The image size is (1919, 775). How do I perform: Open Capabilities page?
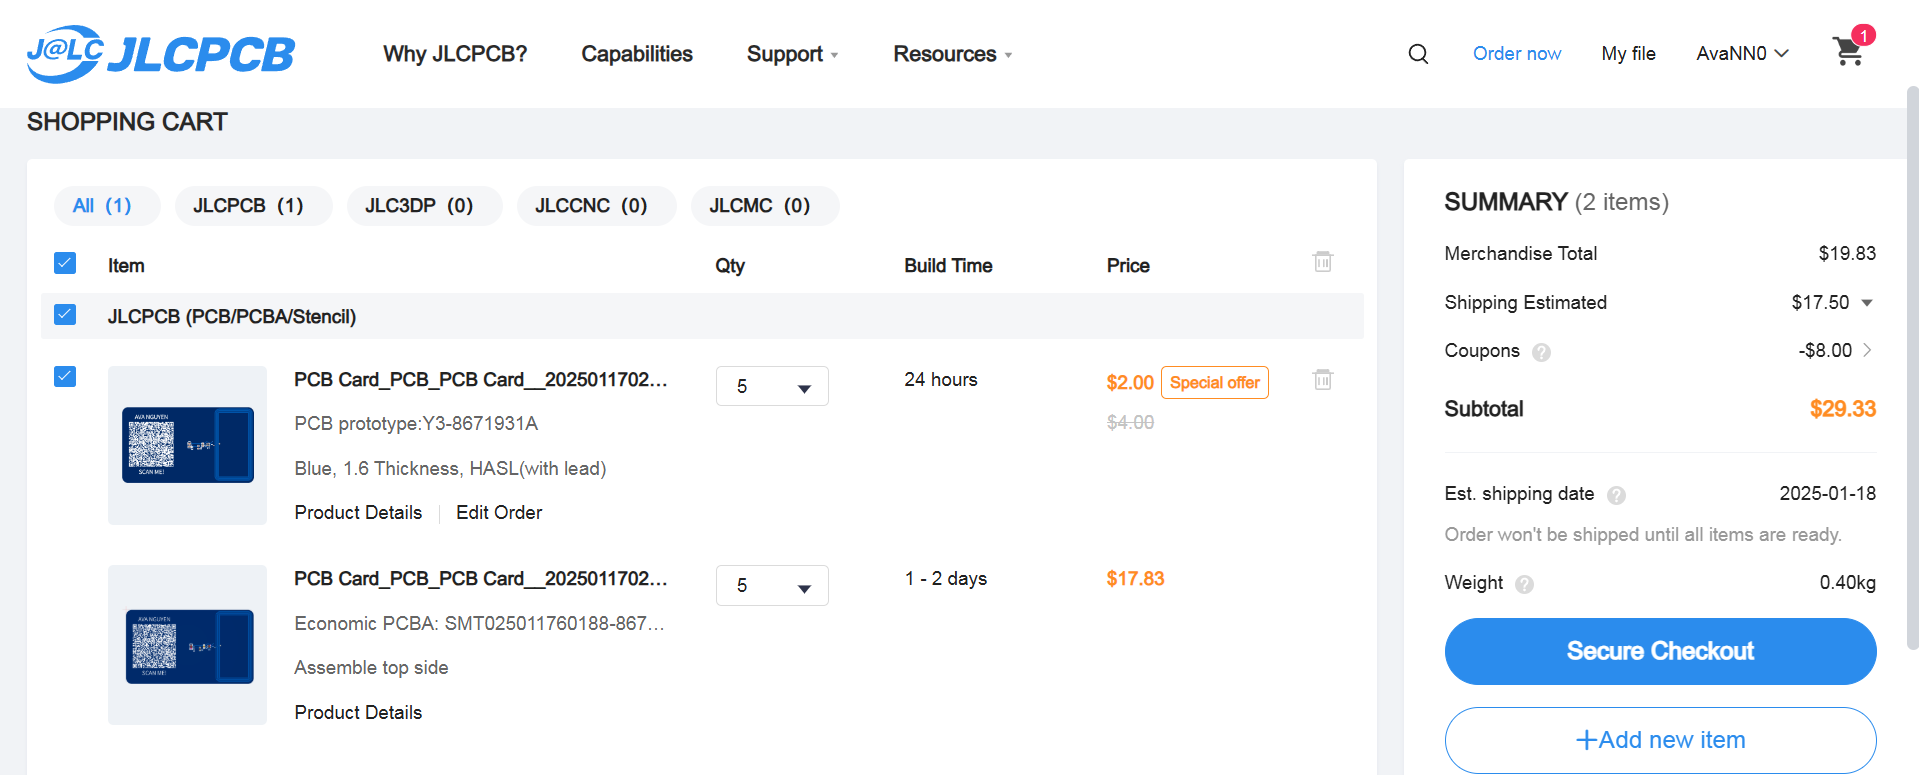click(x=637, y=54)
